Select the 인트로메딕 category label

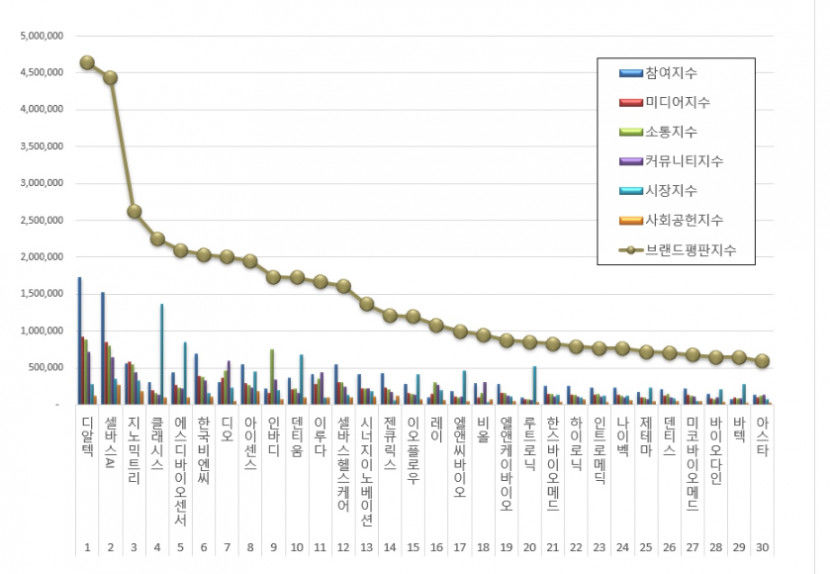600,450
